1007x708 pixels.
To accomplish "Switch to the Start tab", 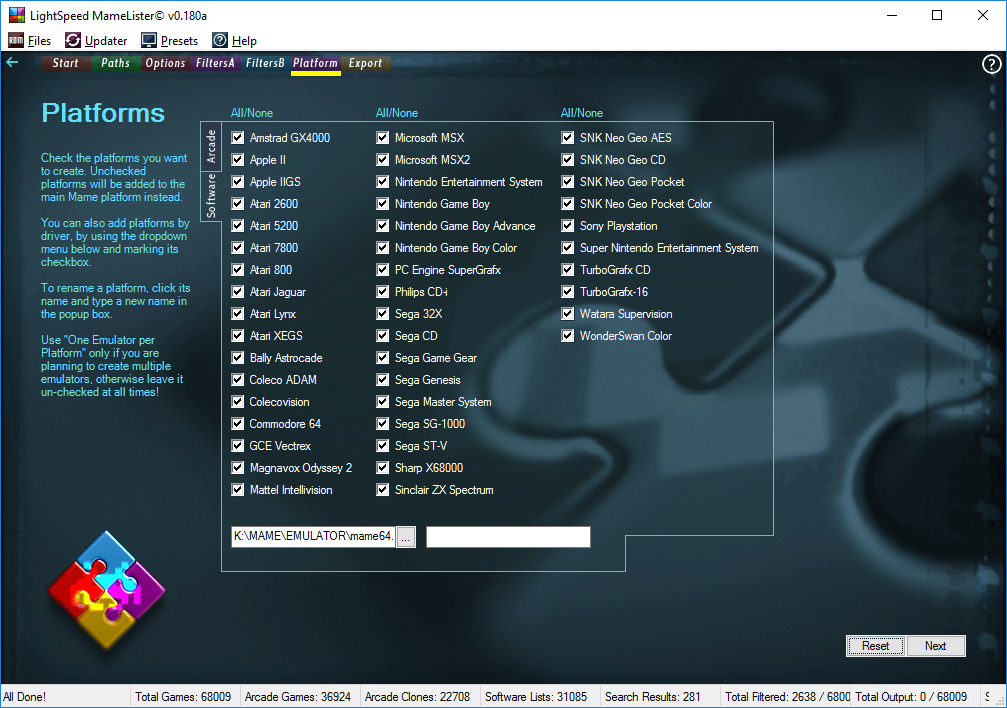I will (66, 63).
